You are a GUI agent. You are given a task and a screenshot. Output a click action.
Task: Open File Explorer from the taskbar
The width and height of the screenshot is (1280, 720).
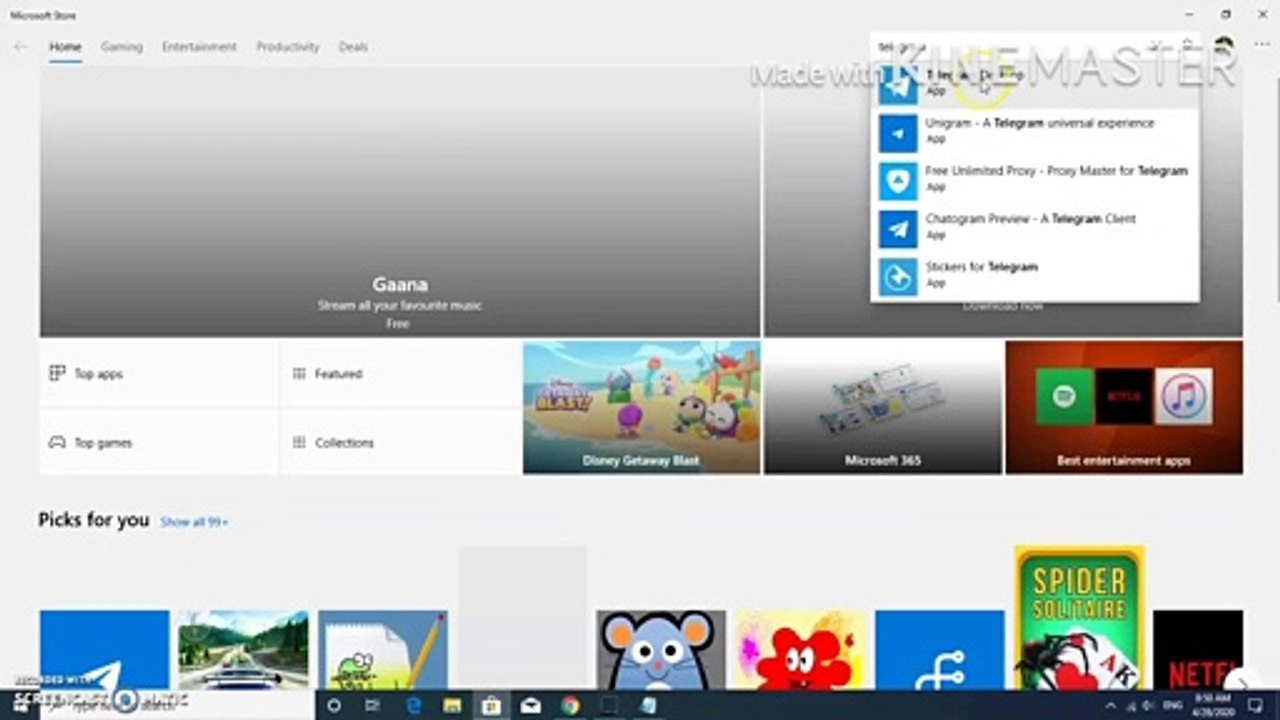click(x=452, y=705)
